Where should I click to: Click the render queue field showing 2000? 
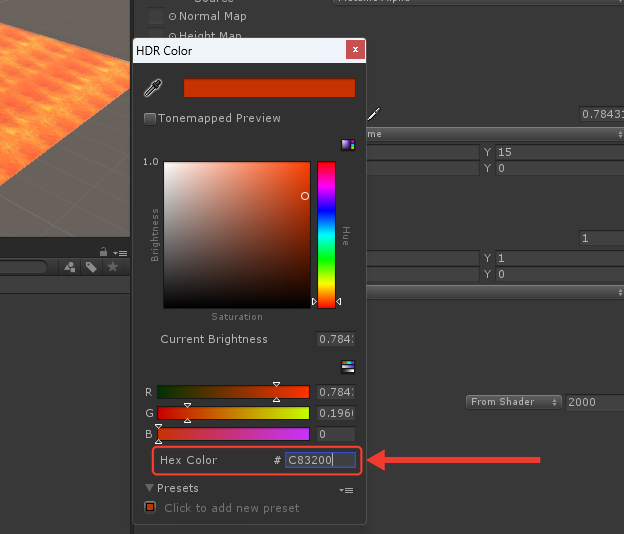(x=595, y=402)
